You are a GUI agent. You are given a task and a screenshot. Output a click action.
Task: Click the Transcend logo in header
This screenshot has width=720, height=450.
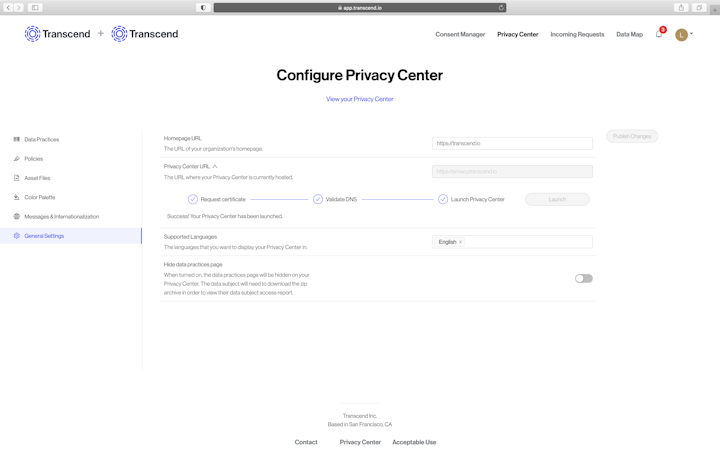point(57,34)
